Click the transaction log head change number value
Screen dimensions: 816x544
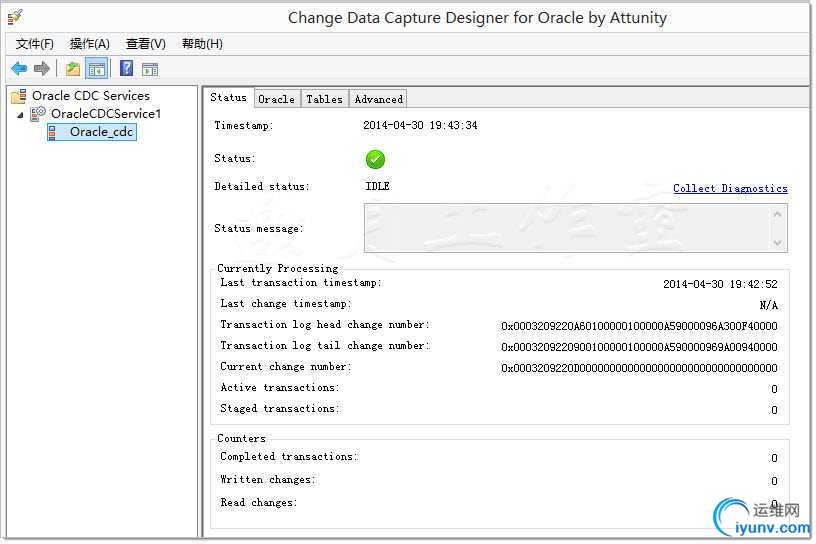coord(639,326)
